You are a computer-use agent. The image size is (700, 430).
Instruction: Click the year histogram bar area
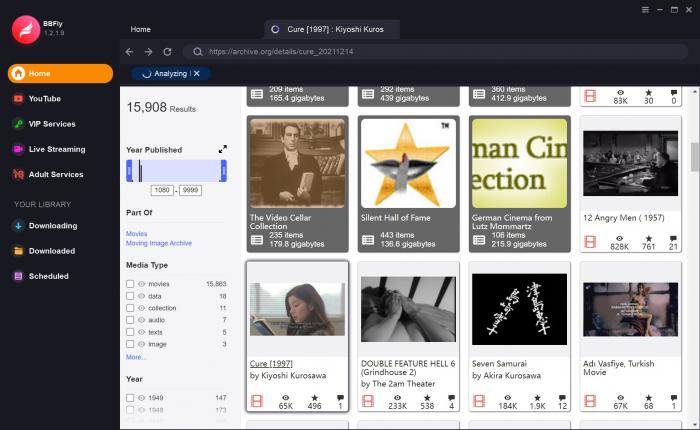pyautogui.click(x=176, y=171)
